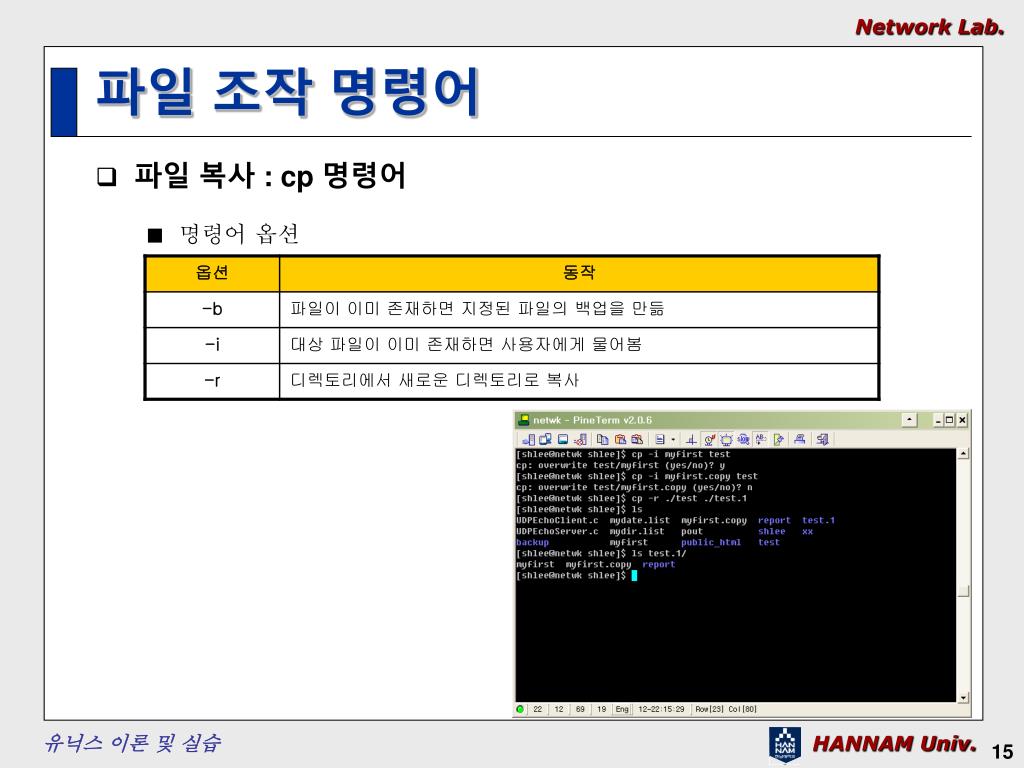Click the Hannam University logo emblem
The image size is (1024, 768).
click(x=784, y=744)
